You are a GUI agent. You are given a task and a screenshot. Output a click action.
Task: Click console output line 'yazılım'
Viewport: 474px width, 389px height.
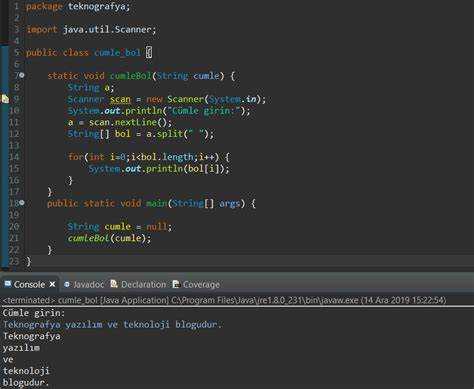pos(21,348)
